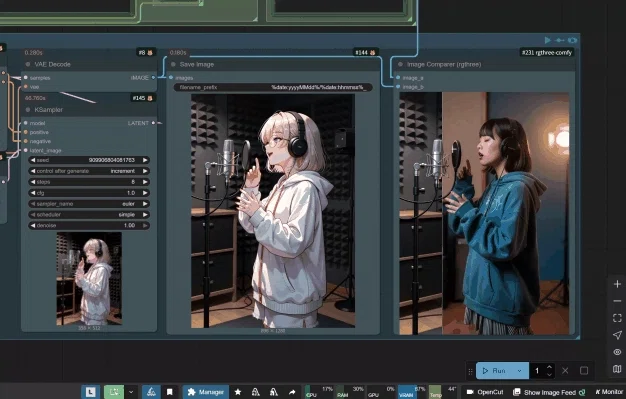Click the image_b input socket
The height and width of the screenshot is (399, 626).
398,87
